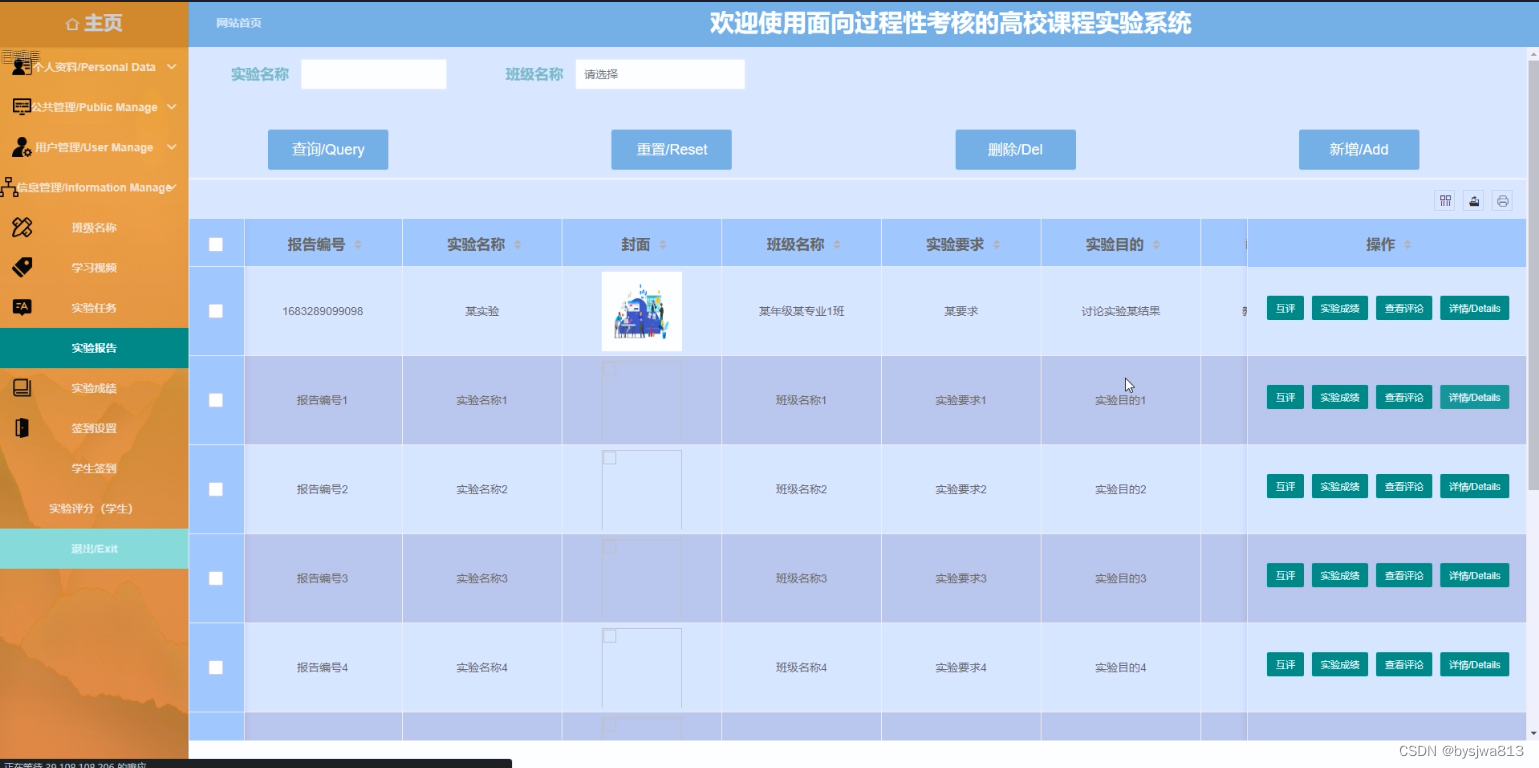
Task: Open the column filter icon above table
Action: (x=1445, y=200)
